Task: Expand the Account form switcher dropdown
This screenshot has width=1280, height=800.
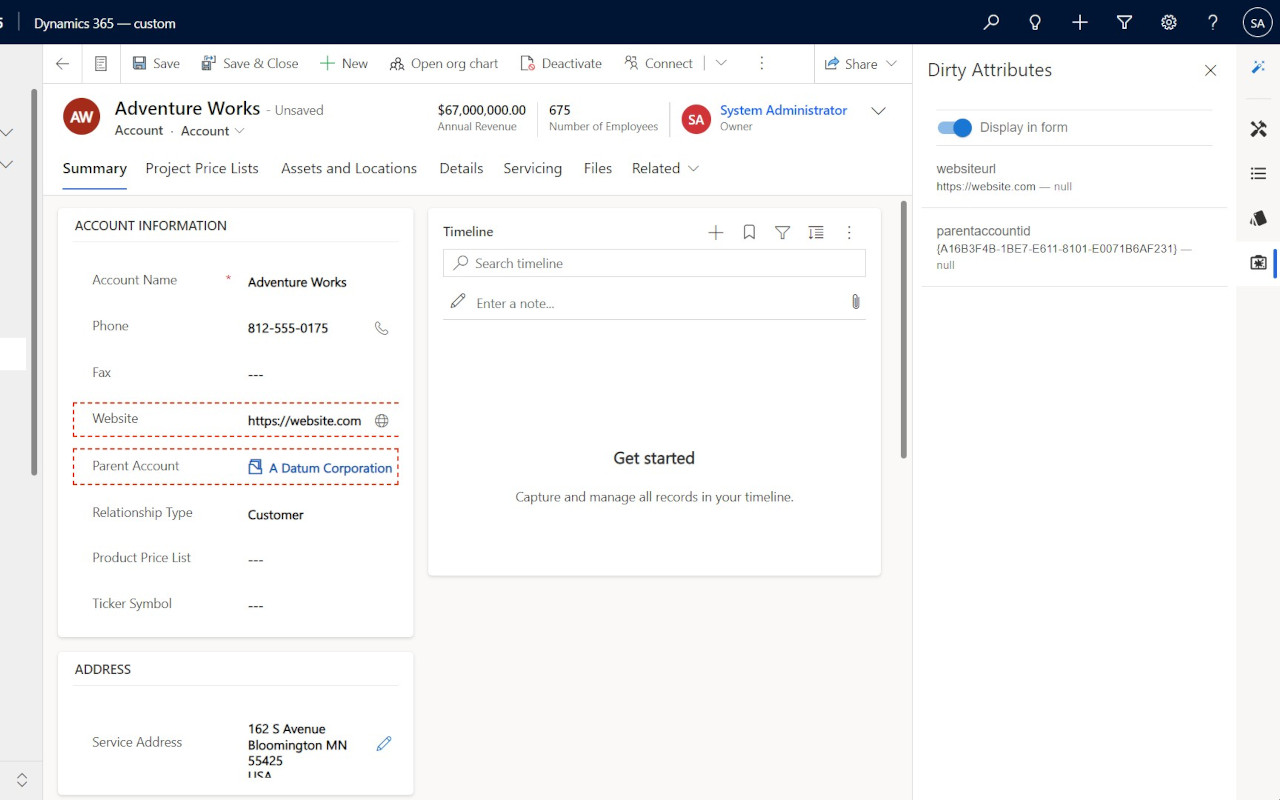Action: tap(212, 131)
